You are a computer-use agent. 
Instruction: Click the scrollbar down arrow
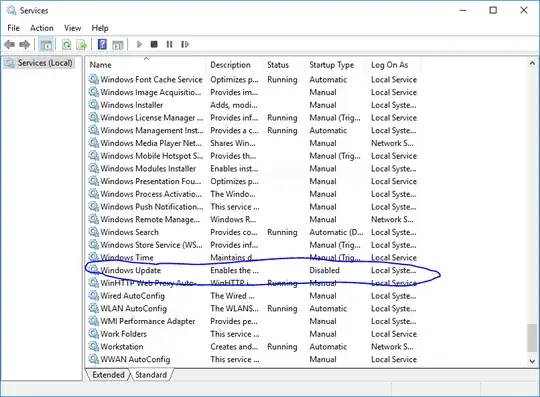click(x=532, y=361)
